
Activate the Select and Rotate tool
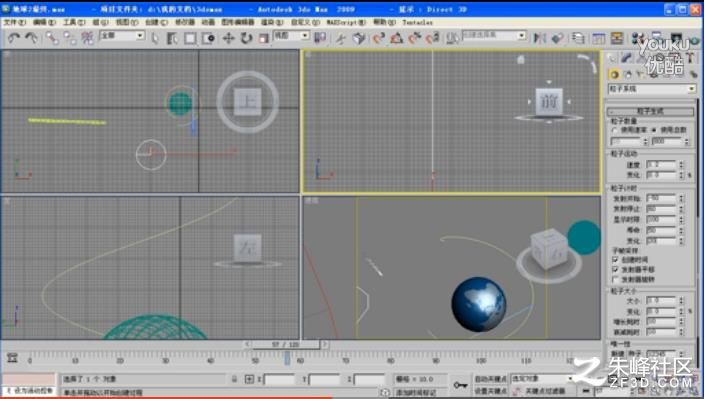(x=246, y=38)
